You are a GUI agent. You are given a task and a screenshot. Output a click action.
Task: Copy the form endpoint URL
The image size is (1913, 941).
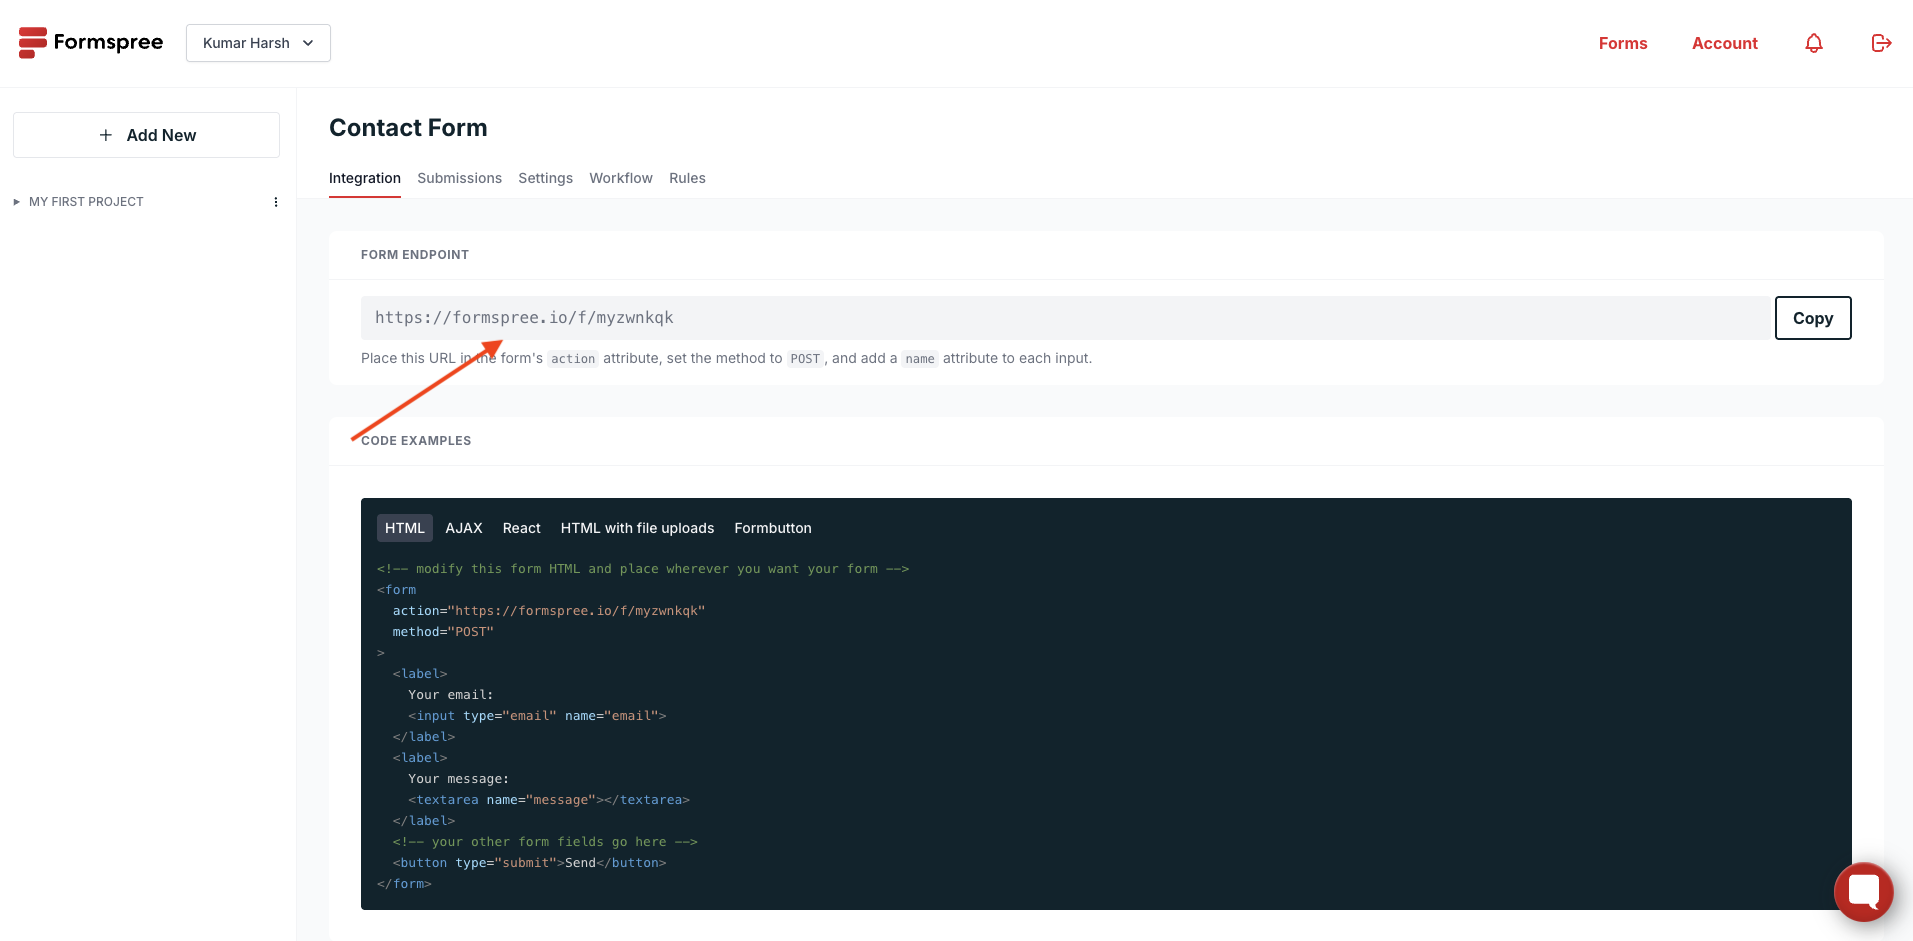(x=1812, y=318)
